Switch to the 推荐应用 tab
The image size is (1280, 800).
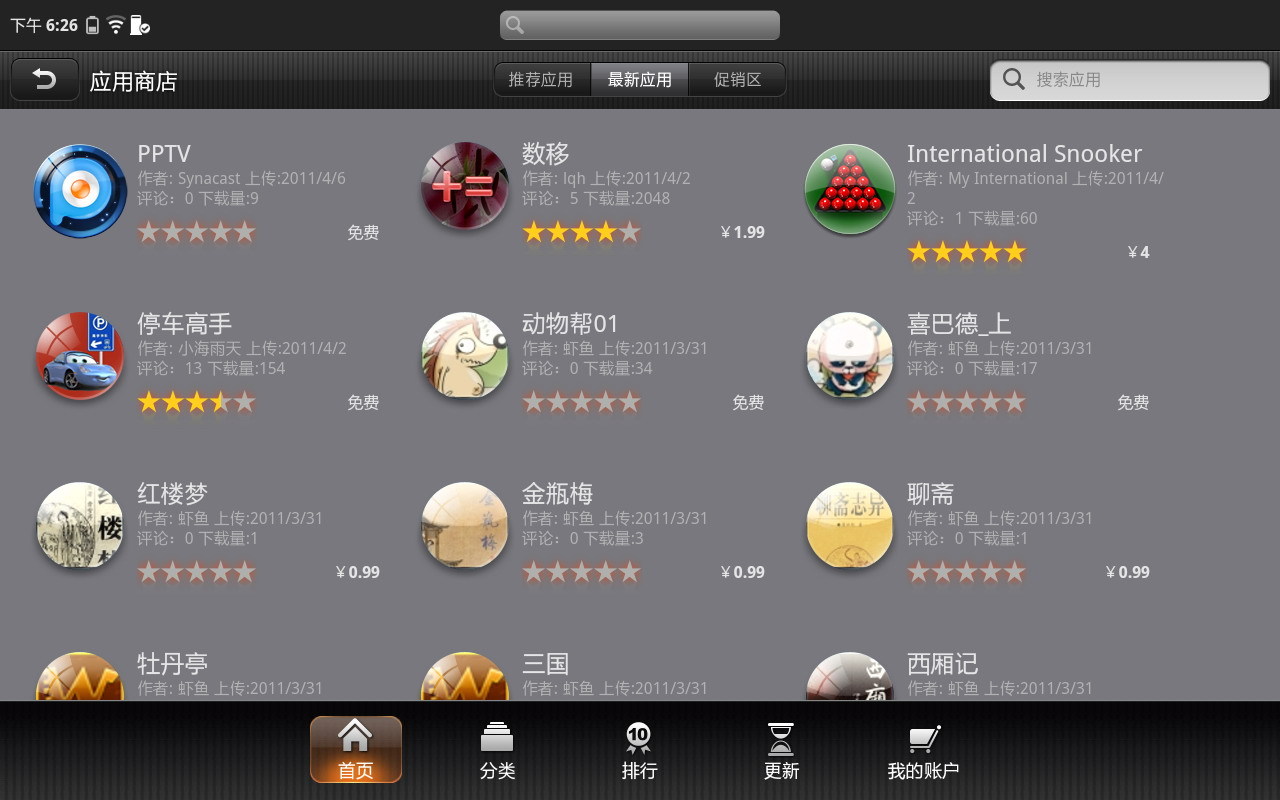[541, 80]
